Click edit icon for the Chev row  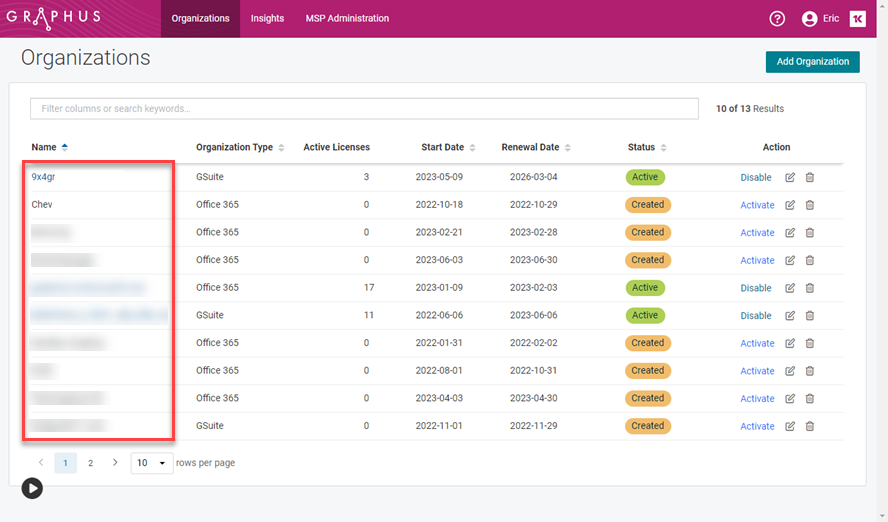(790, 205)
